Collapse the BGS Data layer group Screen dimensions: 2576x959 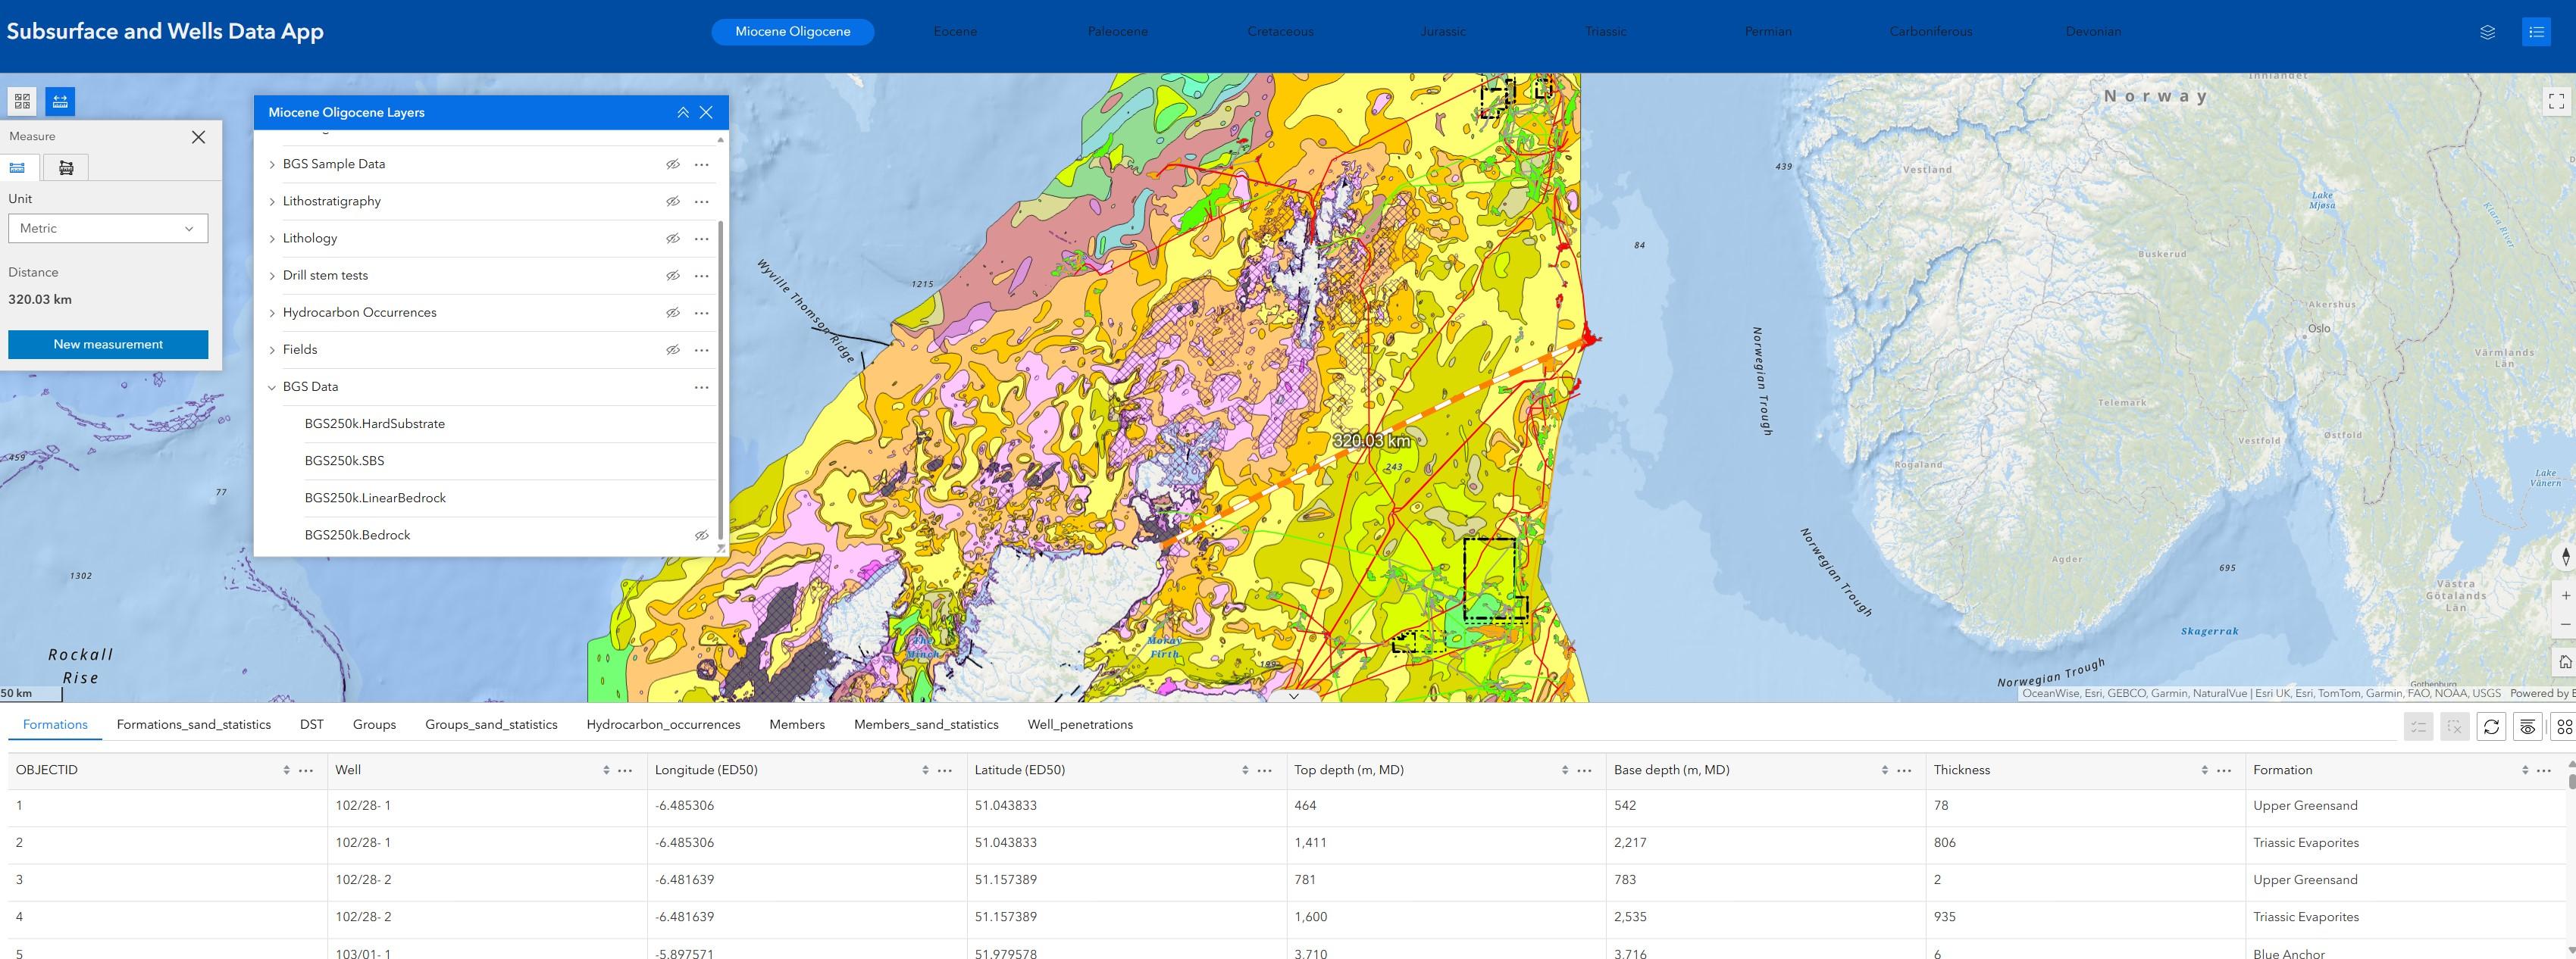pos(271,387)
